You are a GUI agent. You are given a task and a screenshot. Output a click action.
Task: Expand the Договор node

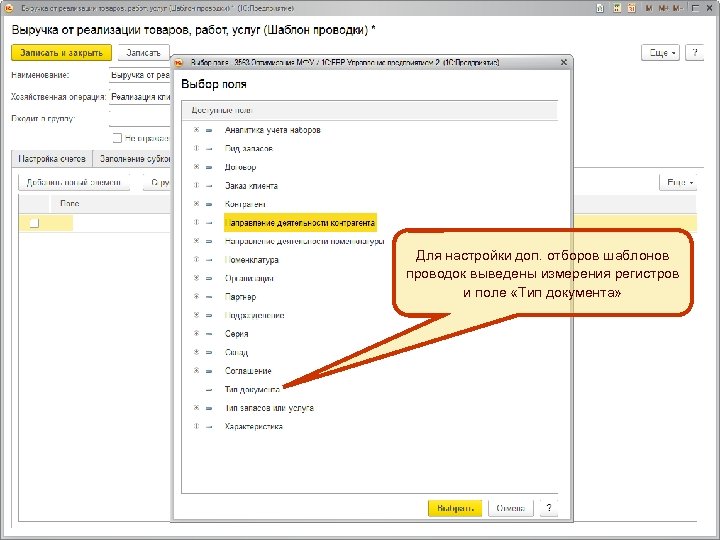tap(196, 167)
